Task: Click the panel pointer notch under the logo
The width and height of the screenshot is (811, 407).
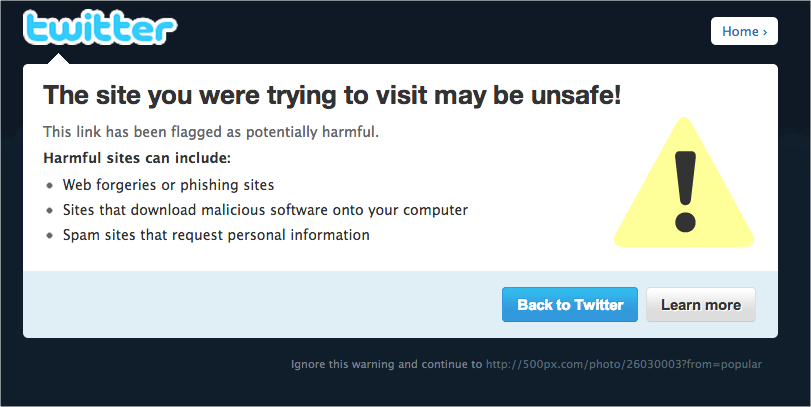Action: pyautogui.click(x=58, y=58)
